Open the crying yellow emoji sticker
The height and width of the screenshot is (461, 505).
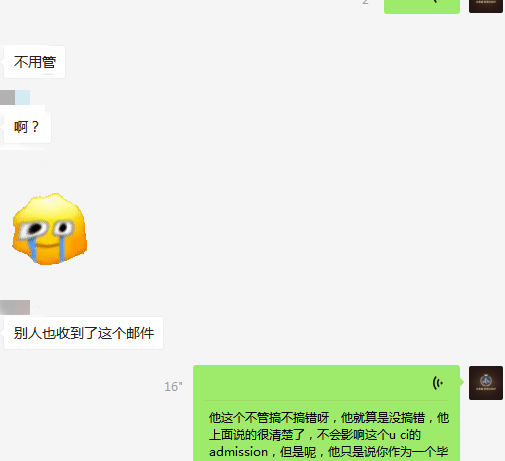click(50, 229)
